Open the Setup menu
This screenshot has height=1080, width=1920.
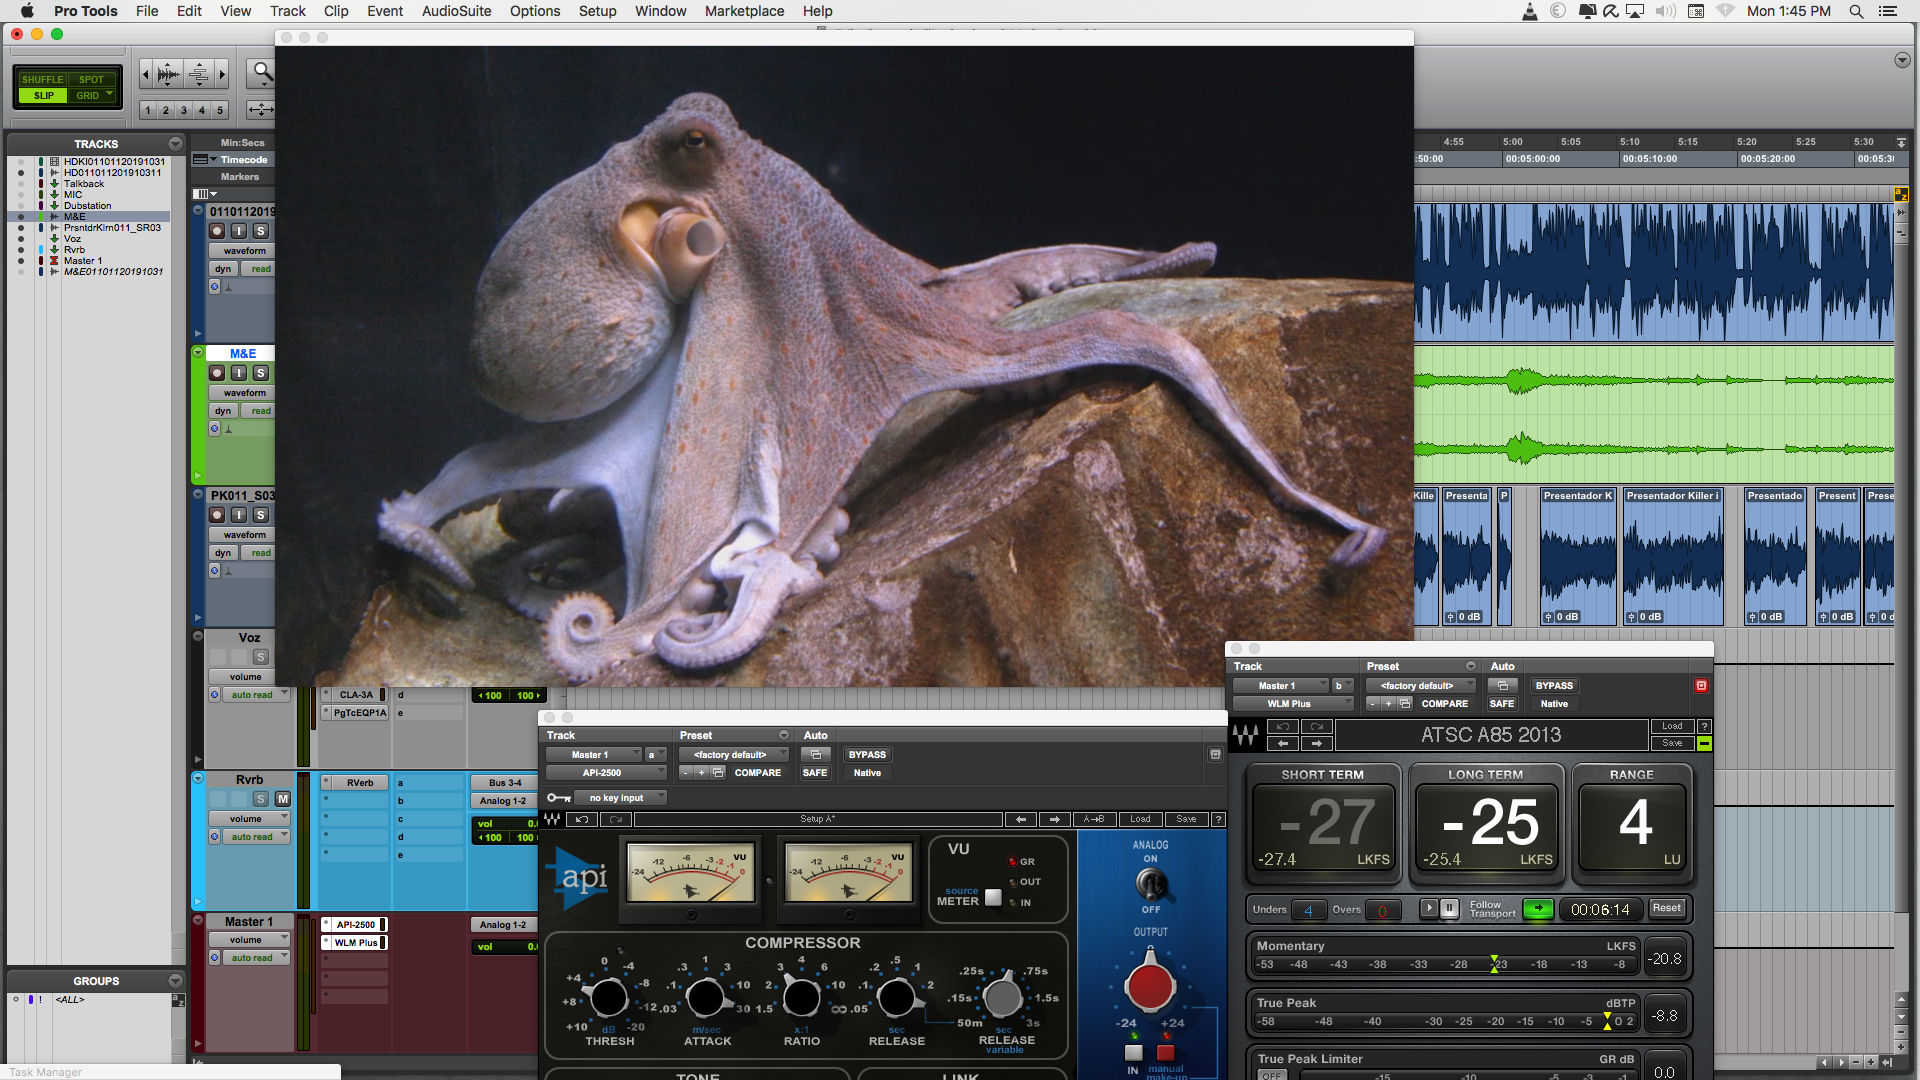tap(597, 11)
